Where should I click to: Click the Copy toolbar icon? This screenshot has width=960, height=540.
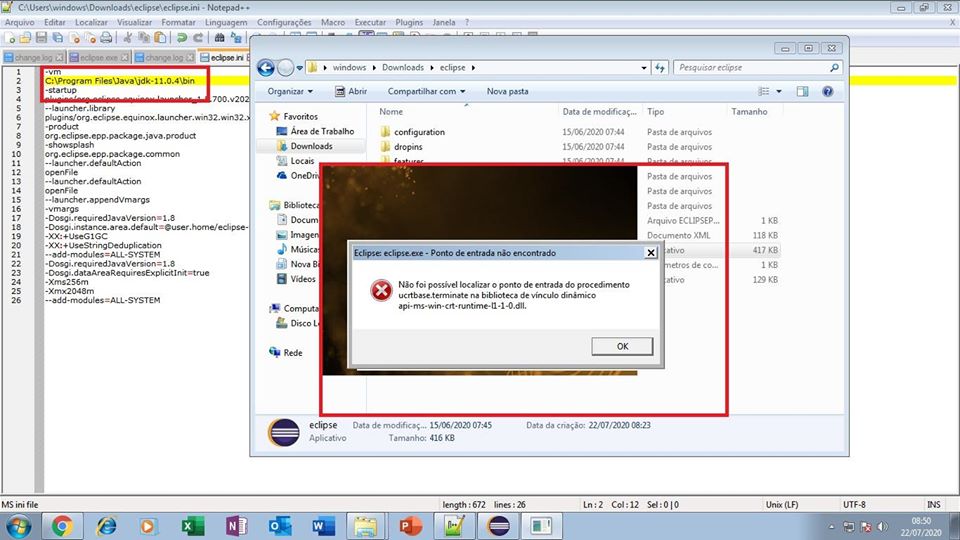point(144,38)
